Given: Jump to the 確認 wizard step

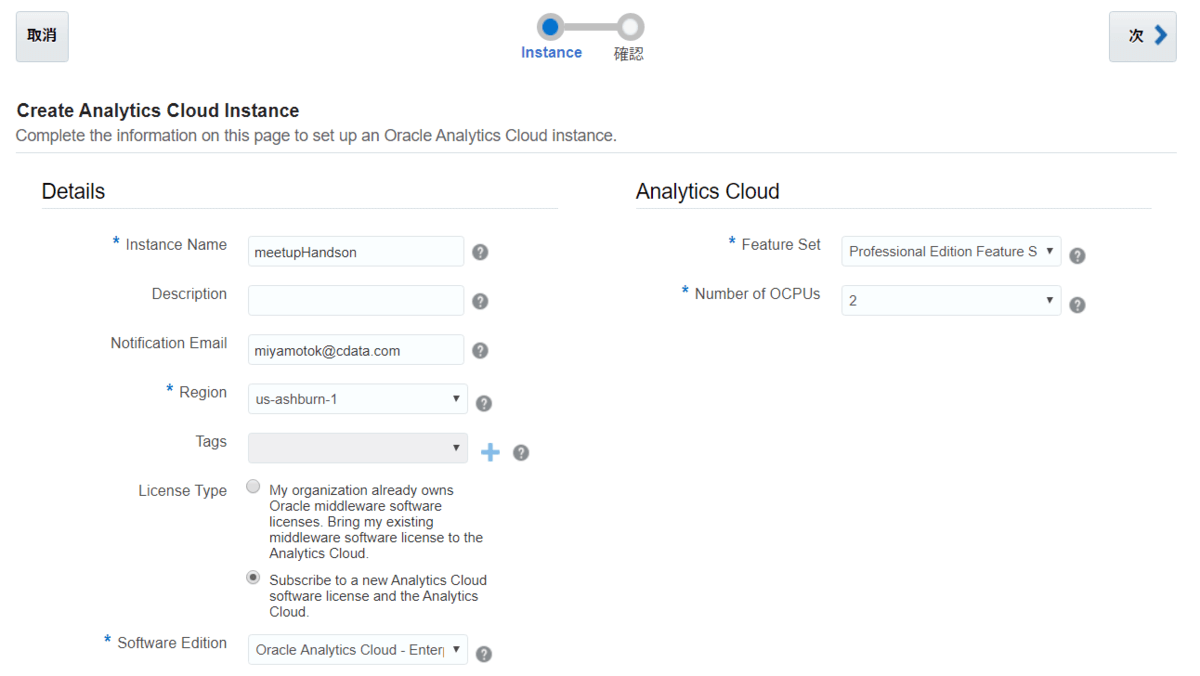Looking at the screenshot, I should tap(630, 27).
